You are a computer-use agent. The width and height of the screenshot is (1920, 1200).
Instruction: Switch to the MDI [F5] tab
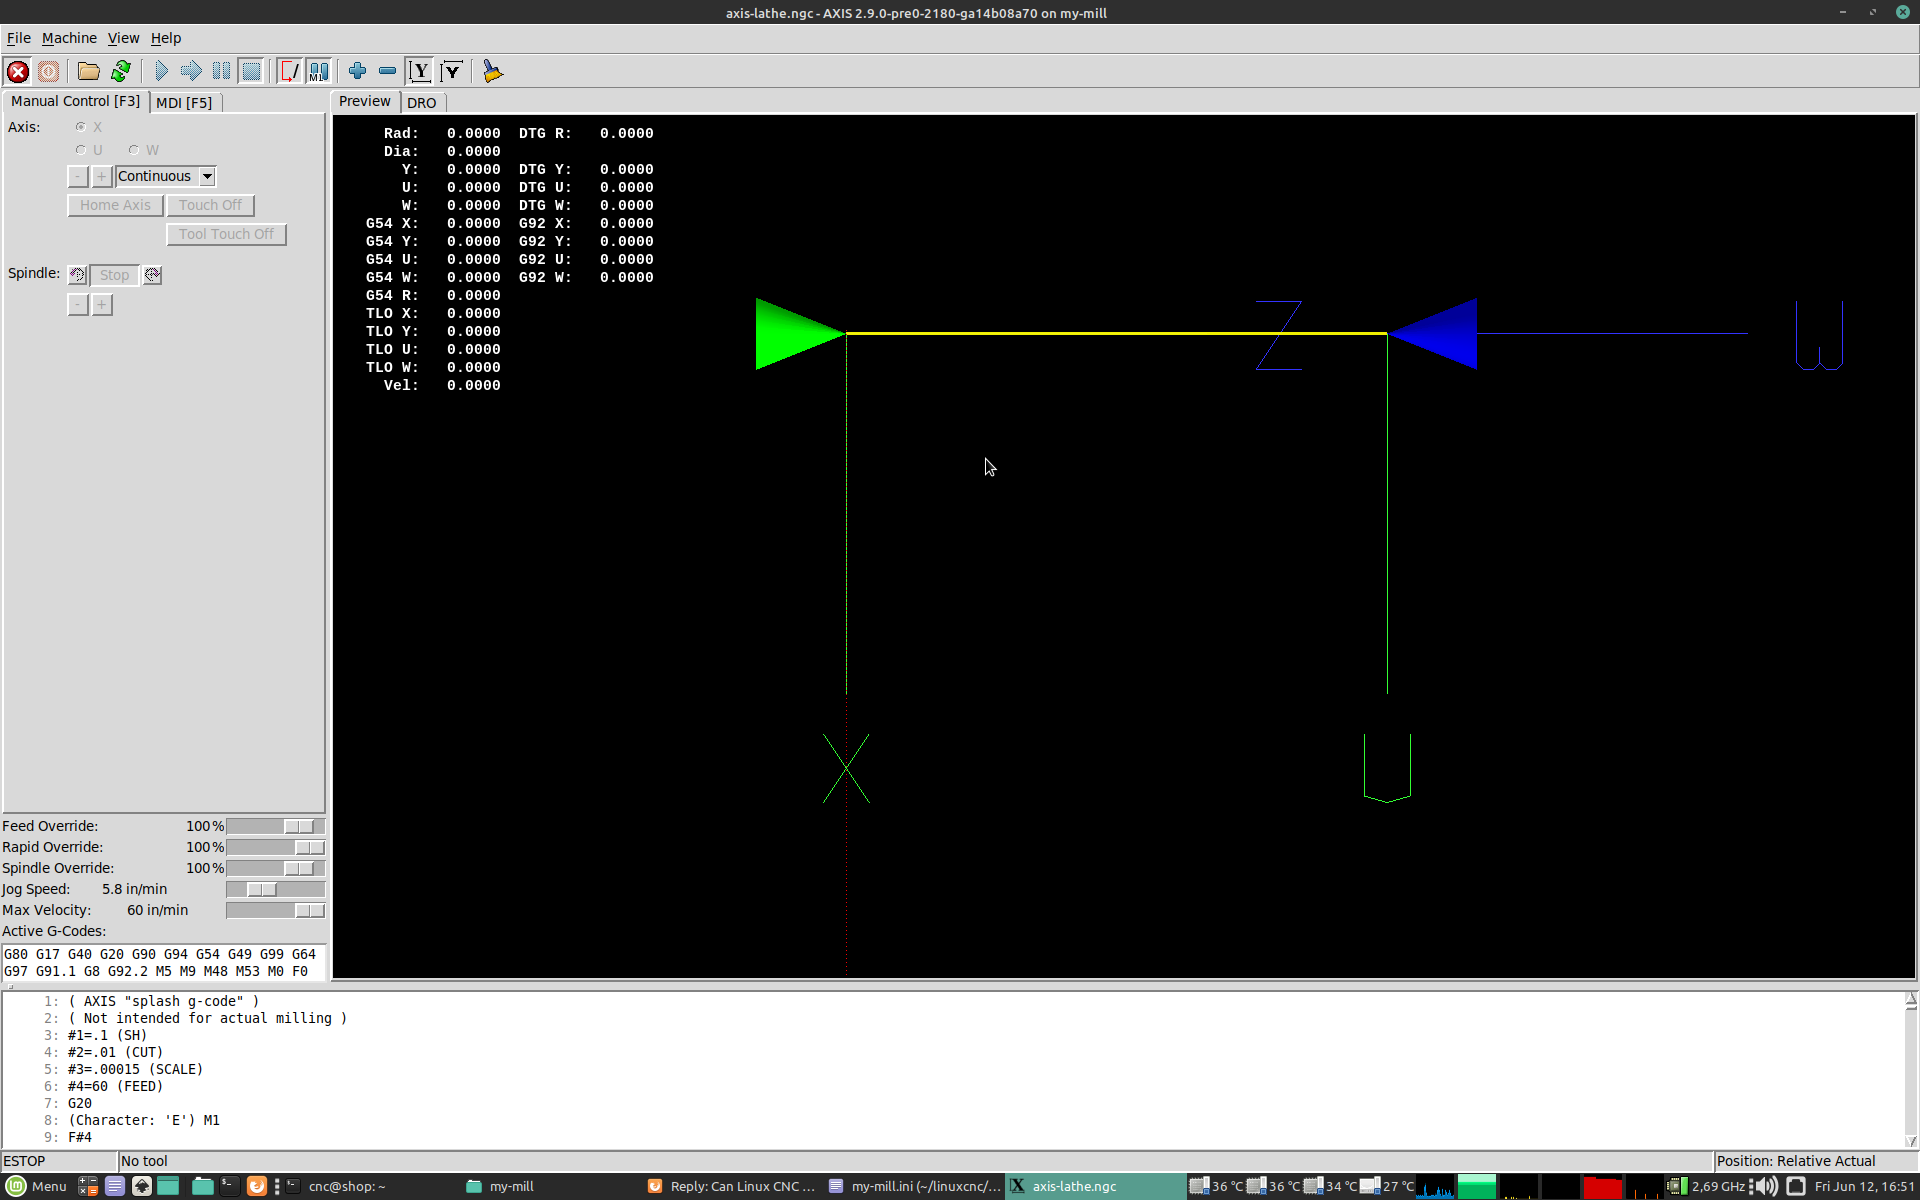184,102
